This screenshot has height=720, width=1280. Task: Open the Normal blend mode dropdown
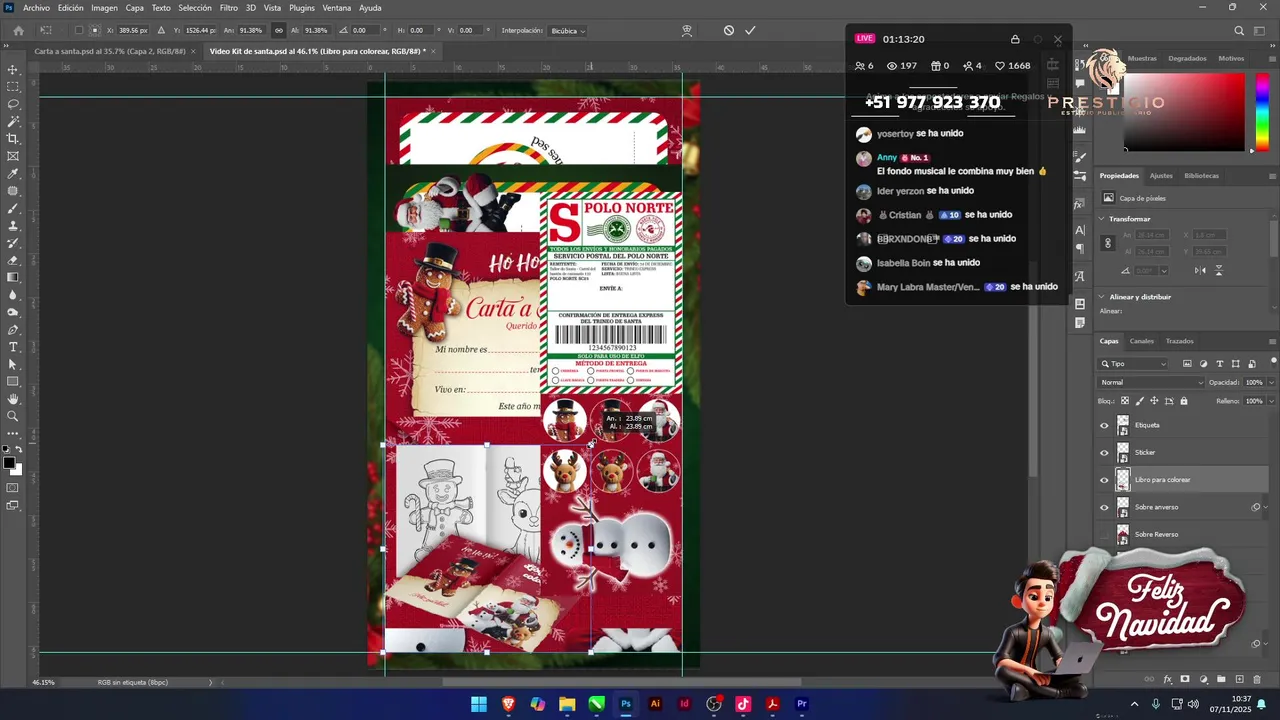1152,383
